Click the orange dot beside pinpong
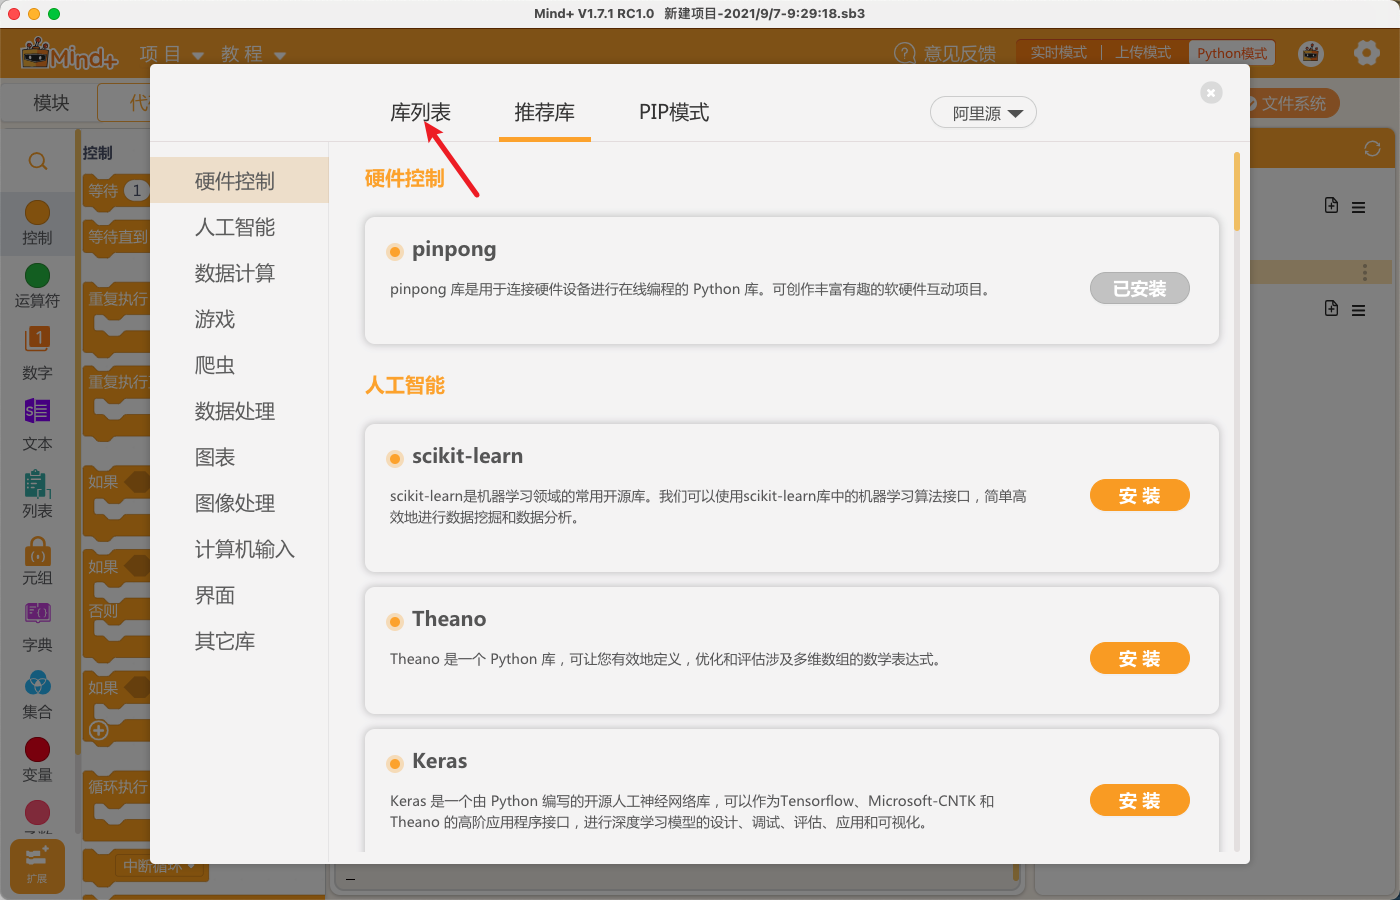This screenshot has width=1400, height=900. 395,252
